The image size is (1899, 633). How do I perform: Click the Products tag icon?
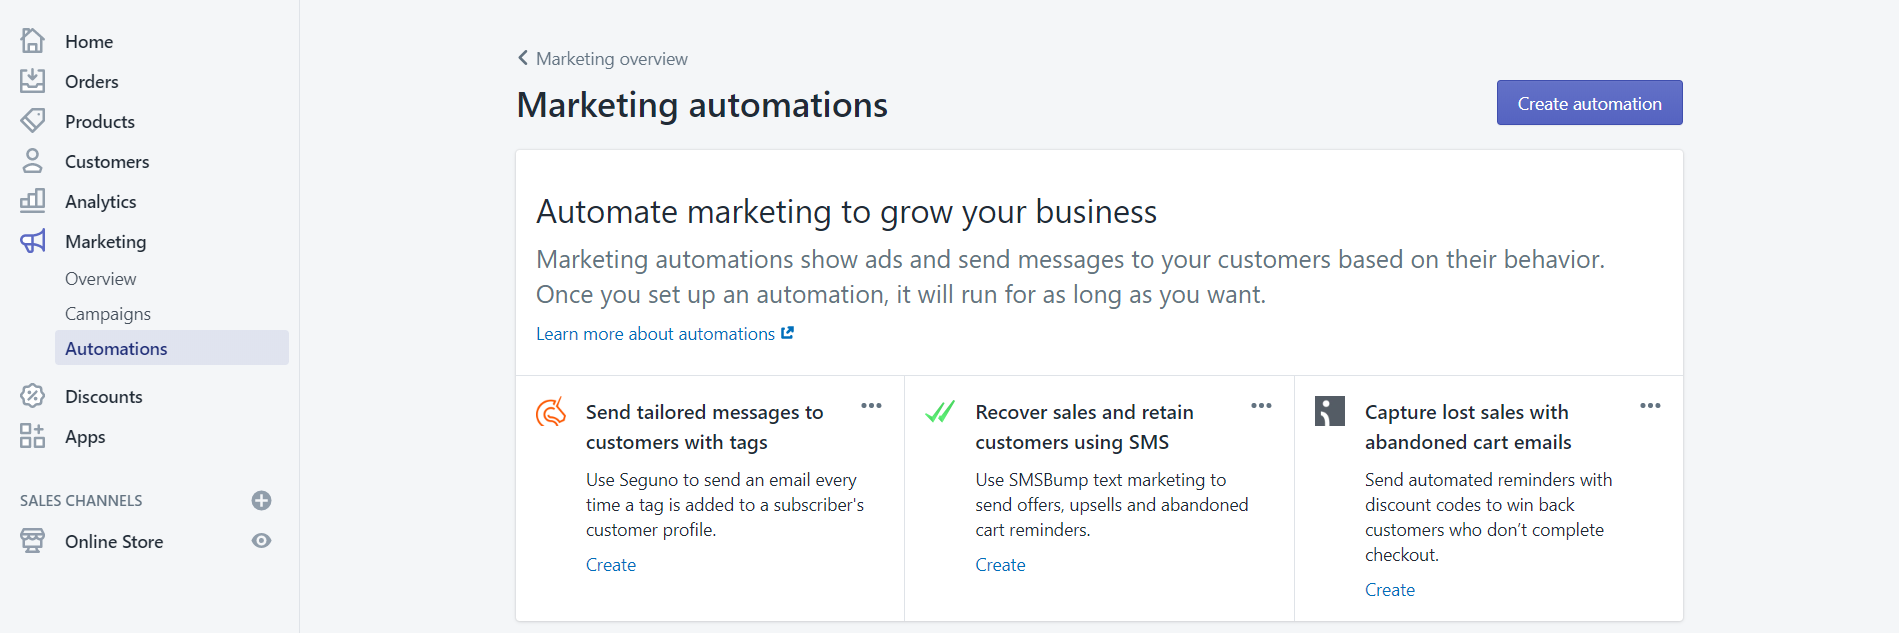click(x=33, y=121)
